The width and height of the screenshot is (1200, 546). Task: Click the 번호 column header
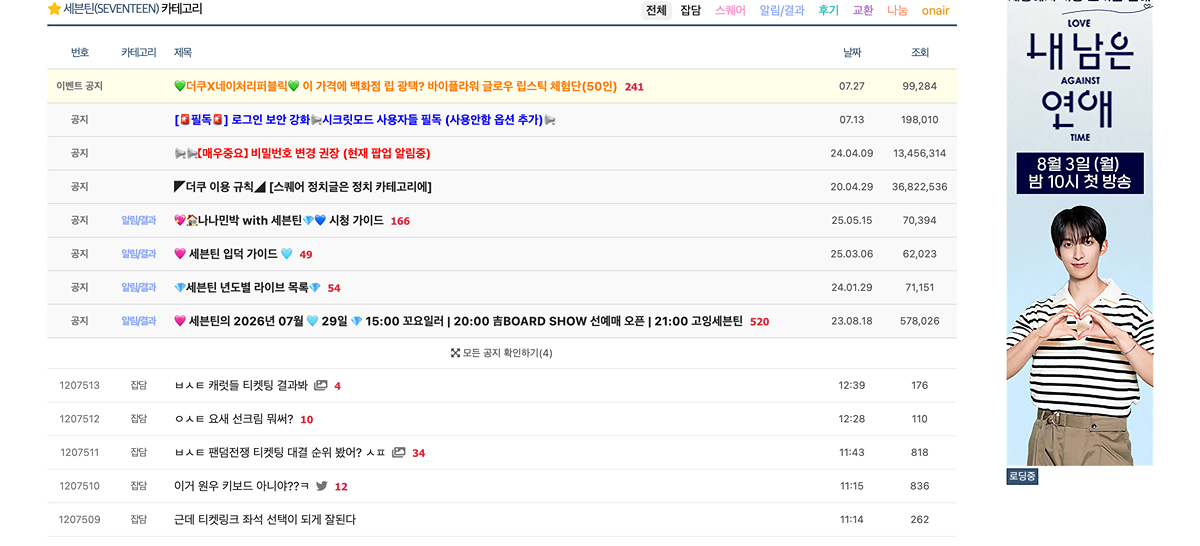click(80, 52)
